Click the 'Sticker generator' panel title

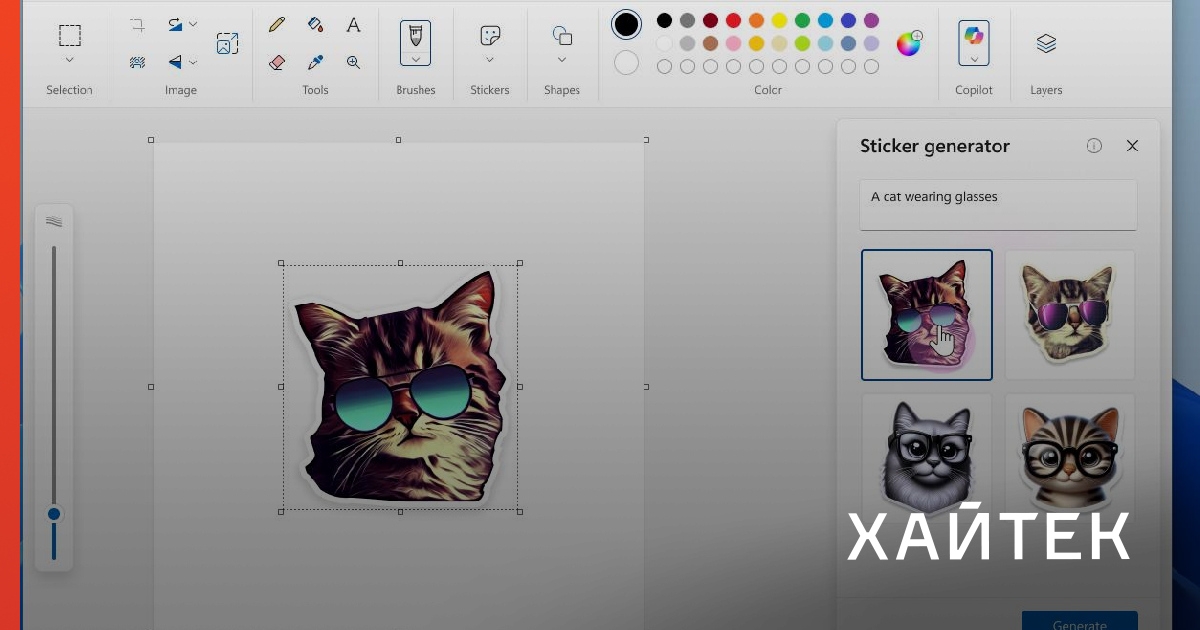(935, 146)
